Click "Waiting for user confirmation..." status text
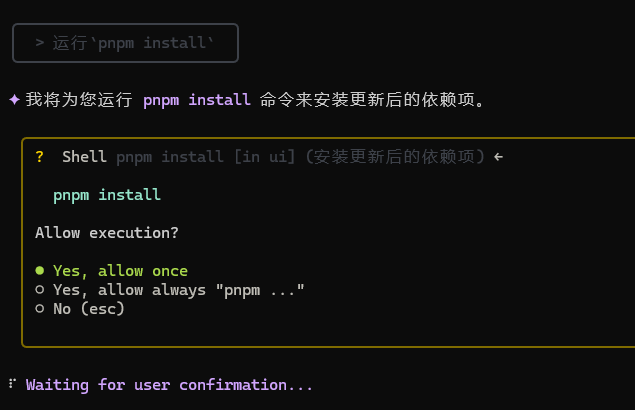 pyautogui.click(x=169, y=384)
